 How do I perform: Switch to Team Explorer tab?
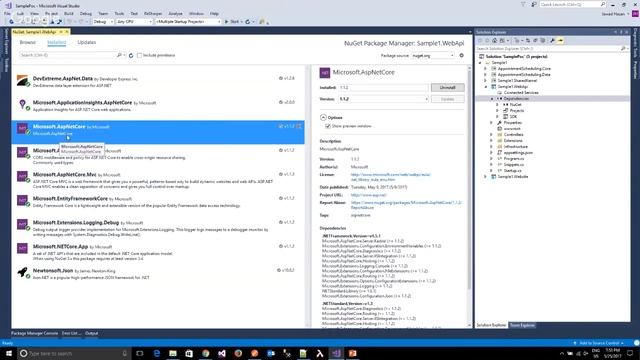[522, 325]
